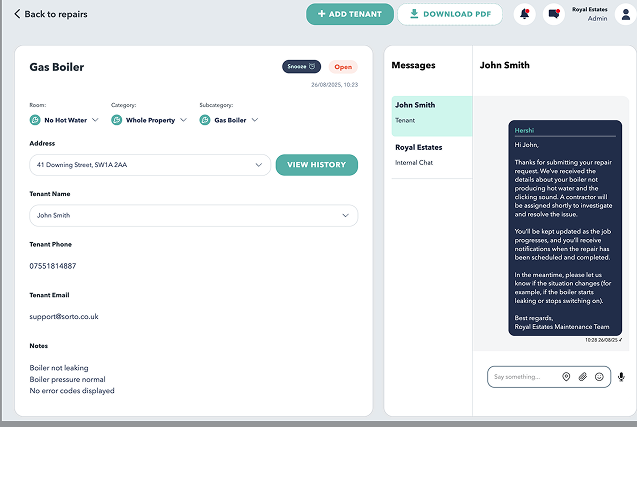This screenshot has height=489, width=637.
Task: Toggle the Open status badge
Action: [x=343, y=67]
